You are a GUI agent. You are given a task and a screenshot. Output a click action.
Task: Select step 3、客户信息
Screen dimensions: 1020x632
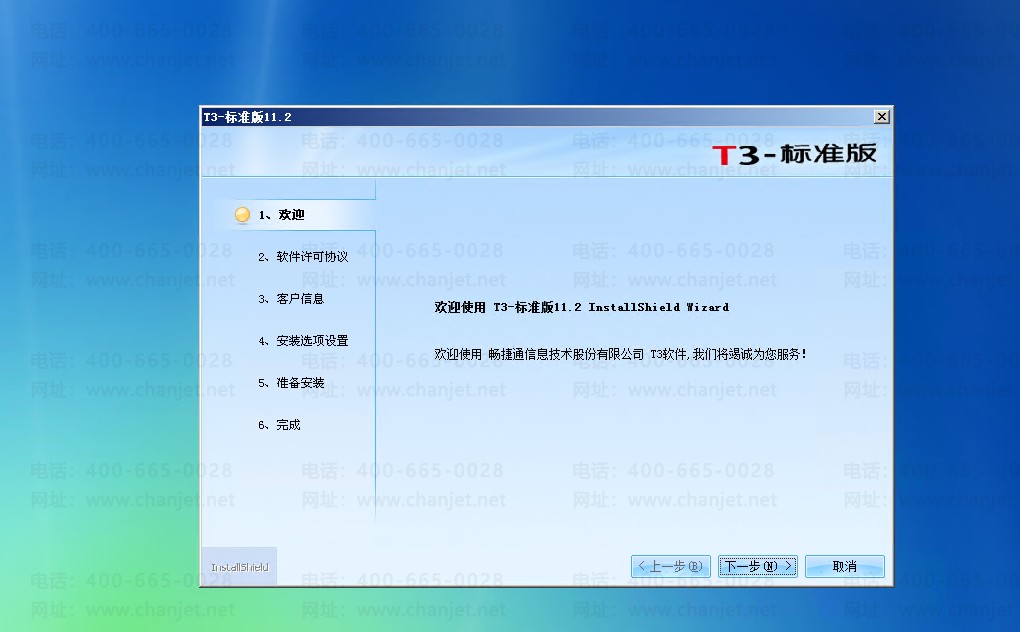(291, 299)
